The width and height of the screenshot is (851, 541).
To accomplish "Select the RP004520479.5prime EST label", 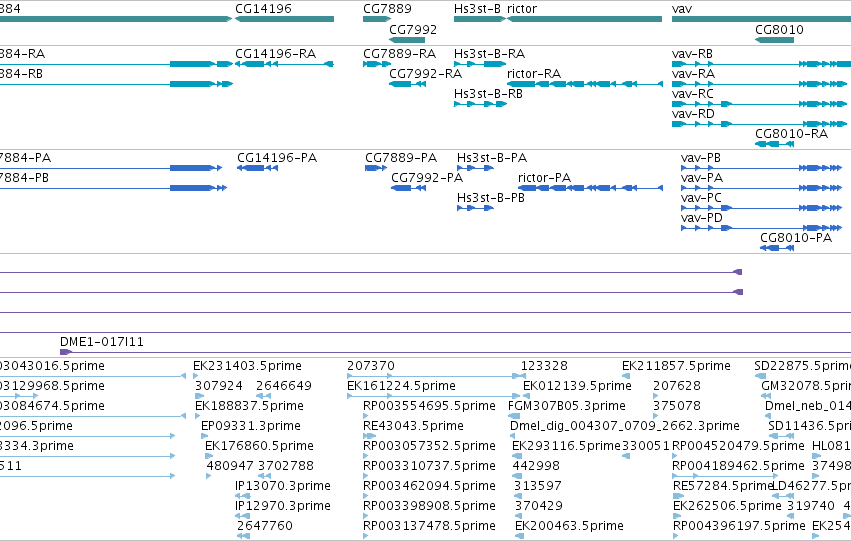I will click(x=738, y=446).
